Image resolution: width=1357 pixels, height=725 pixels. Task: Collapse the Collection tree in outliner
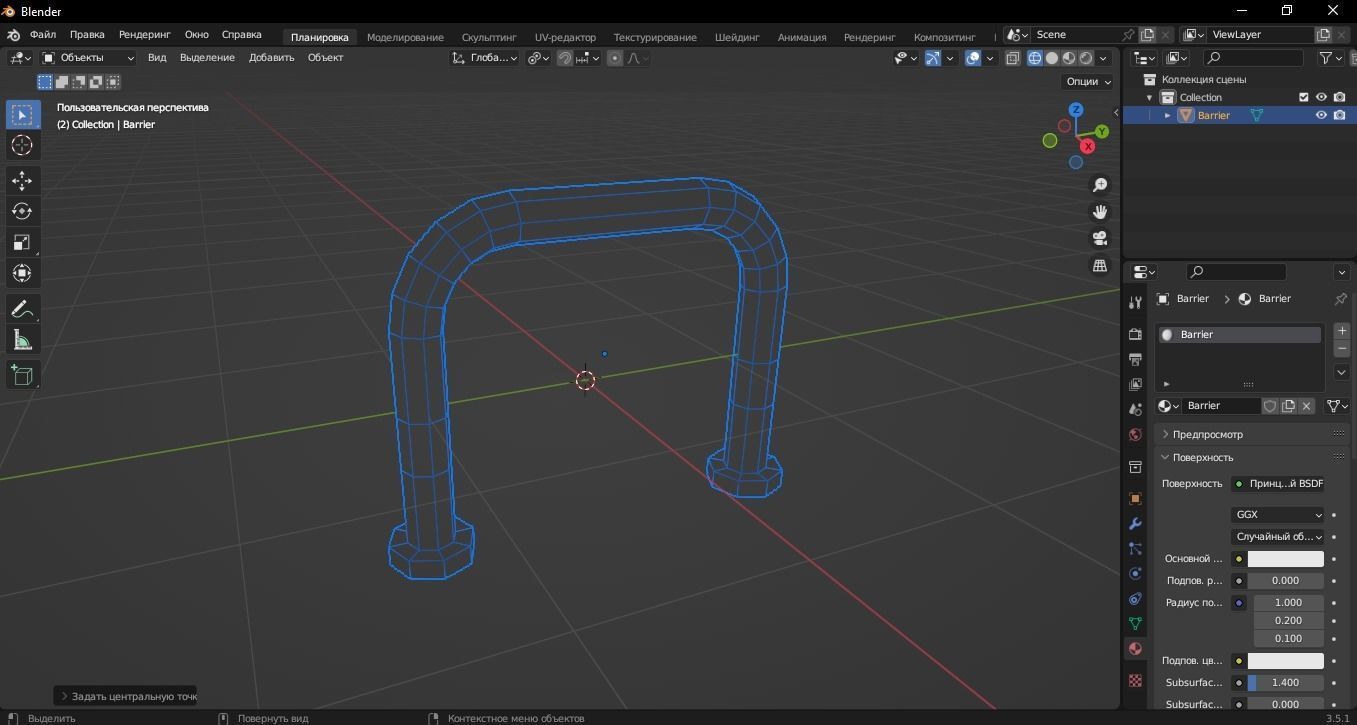1149,97
